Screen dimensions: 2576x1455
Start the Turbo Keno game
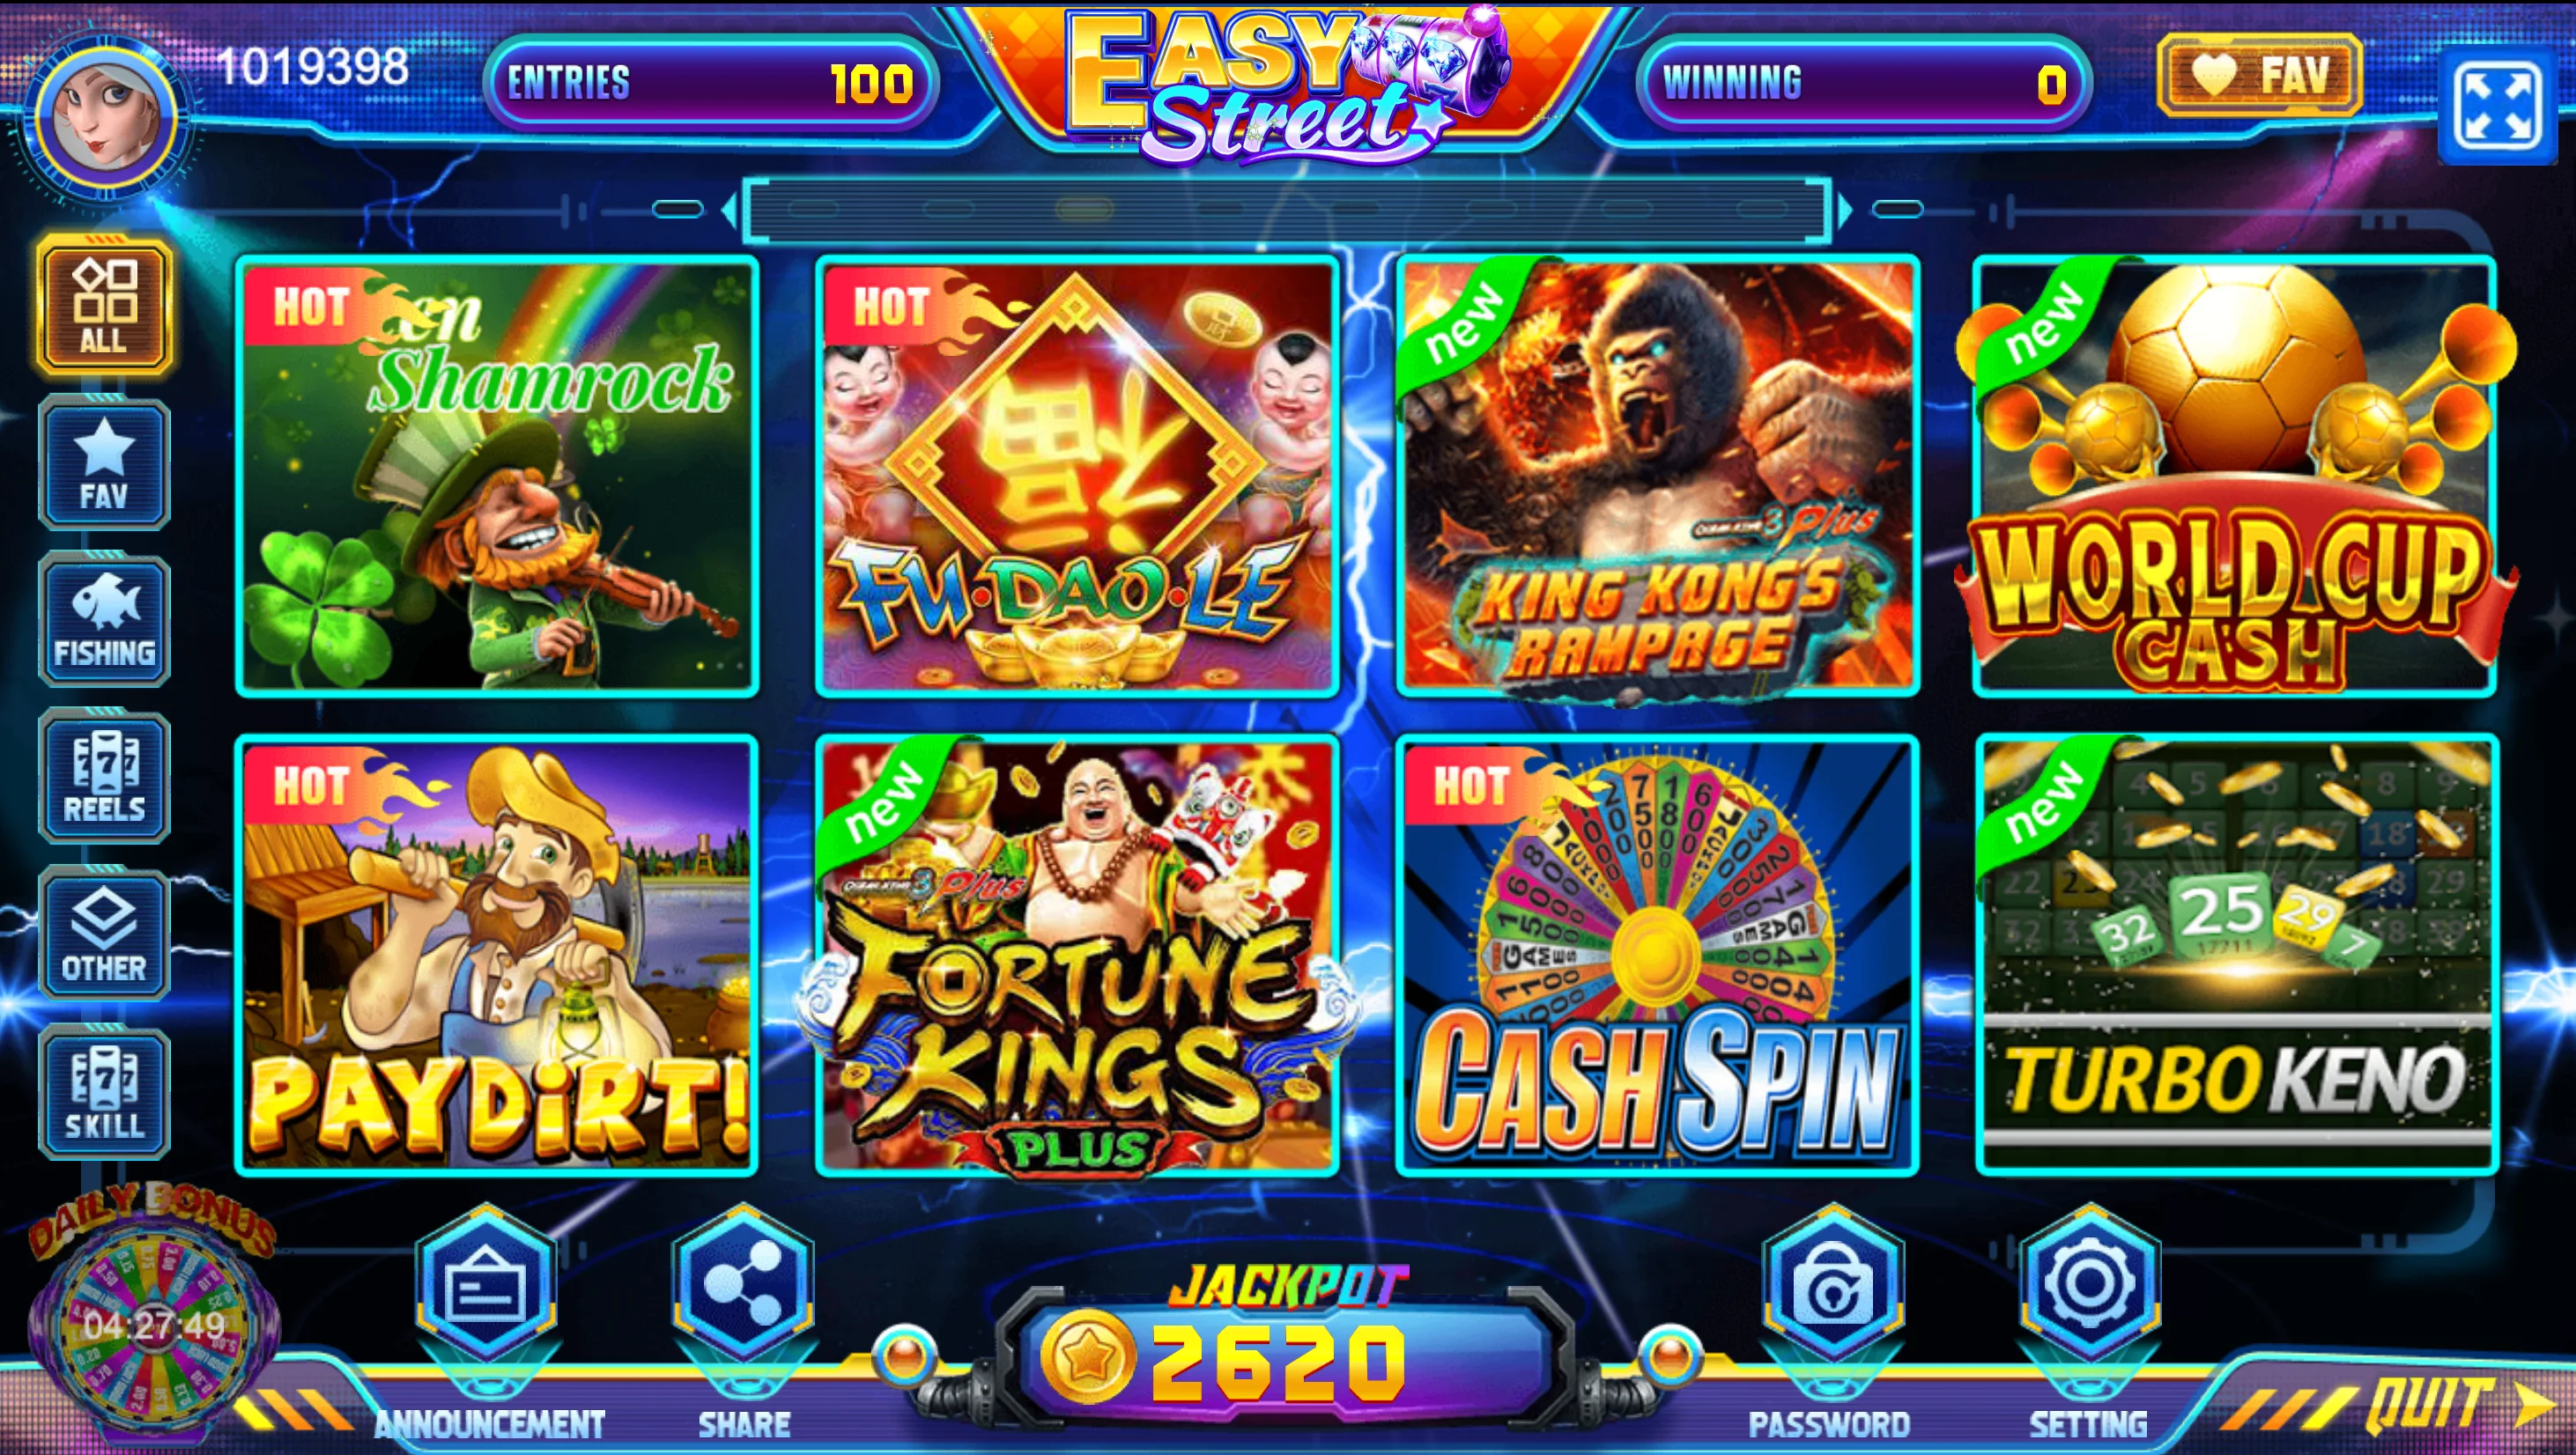pyautogui.click(x=2237, y=955)
